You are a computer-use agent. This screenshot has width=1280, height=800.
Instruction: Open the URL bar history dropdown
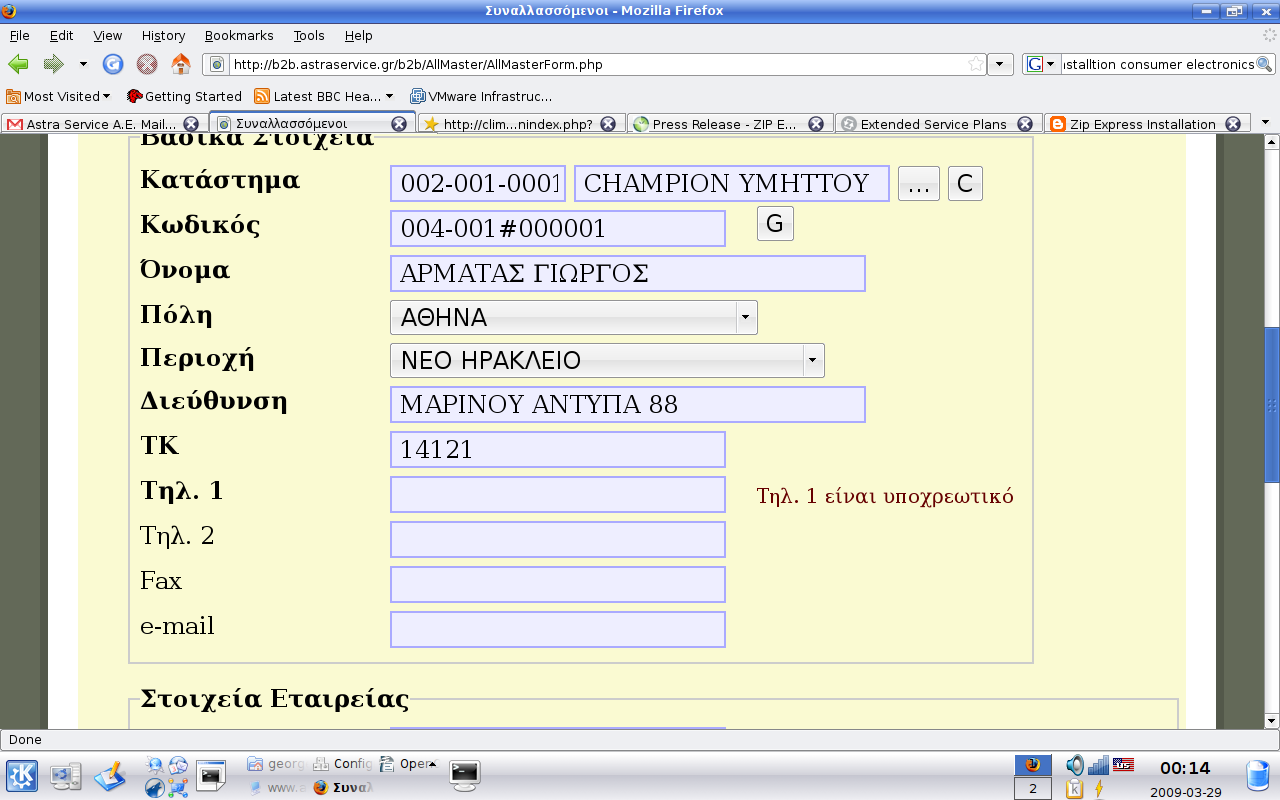point(1000,64)
